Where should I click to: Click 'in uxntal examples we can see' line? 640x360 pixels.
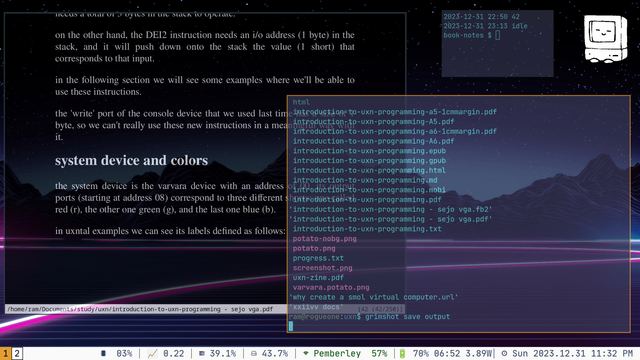pos(170,231)
